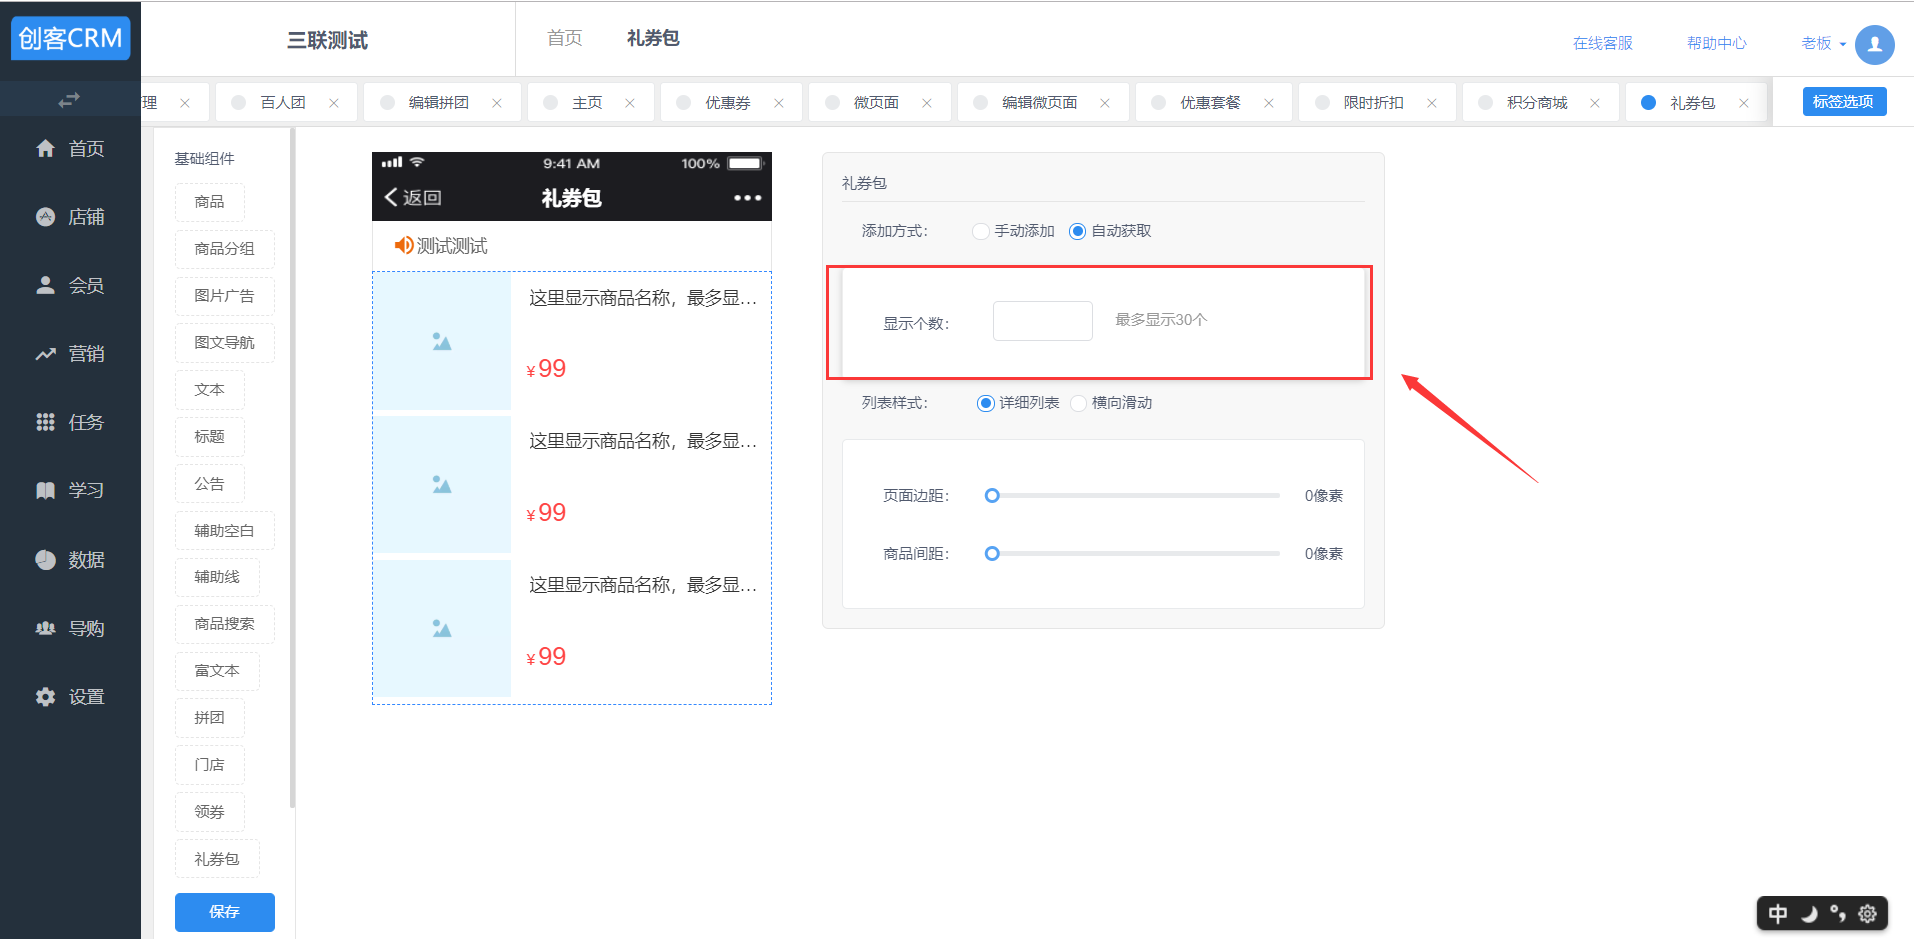Add the 辅助空白 component
This screenshot has width=1914, height=939.
coord(225,531)
